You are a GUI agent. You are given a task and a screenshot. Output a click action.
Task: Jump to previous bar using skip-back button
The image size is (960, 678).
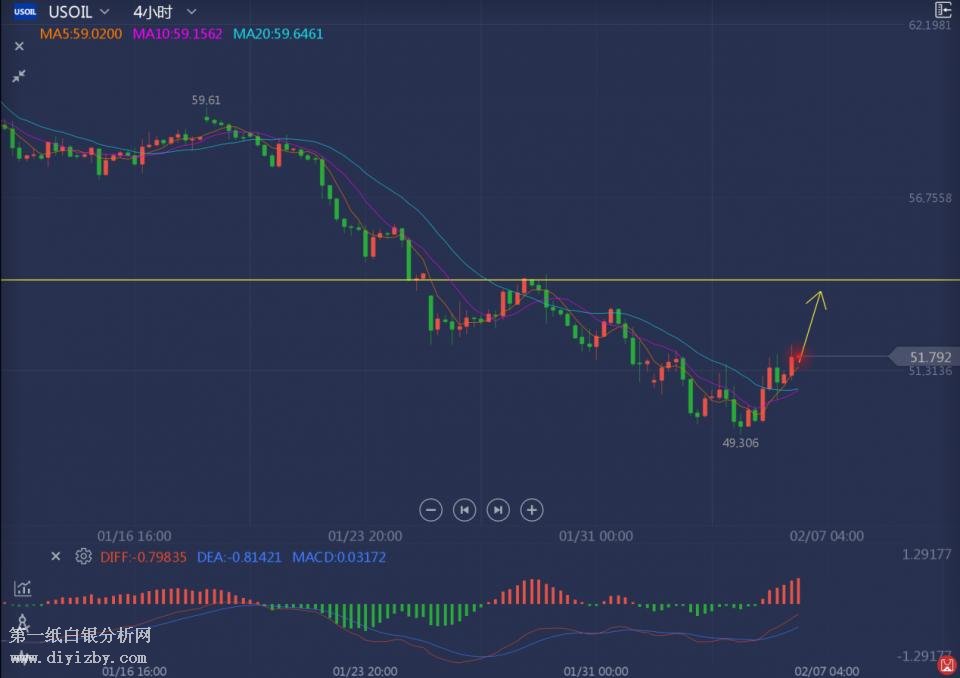(464, 510)
